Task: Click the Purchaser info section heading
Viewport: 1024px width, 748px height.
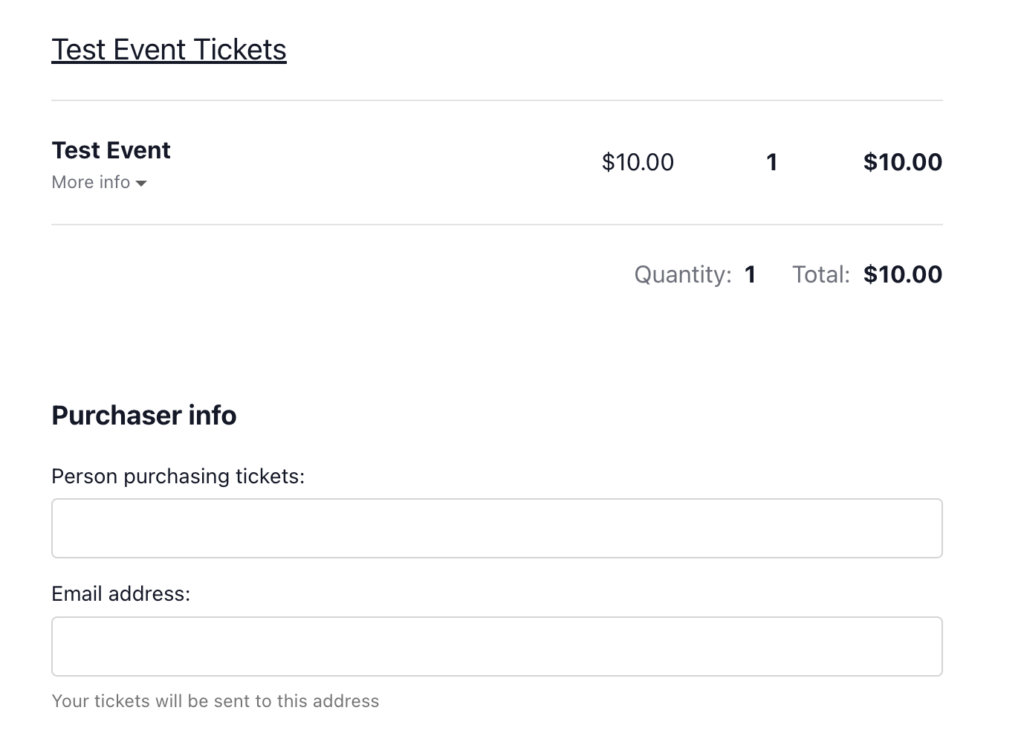Action: pyautogui.click(x=143, y=415)
